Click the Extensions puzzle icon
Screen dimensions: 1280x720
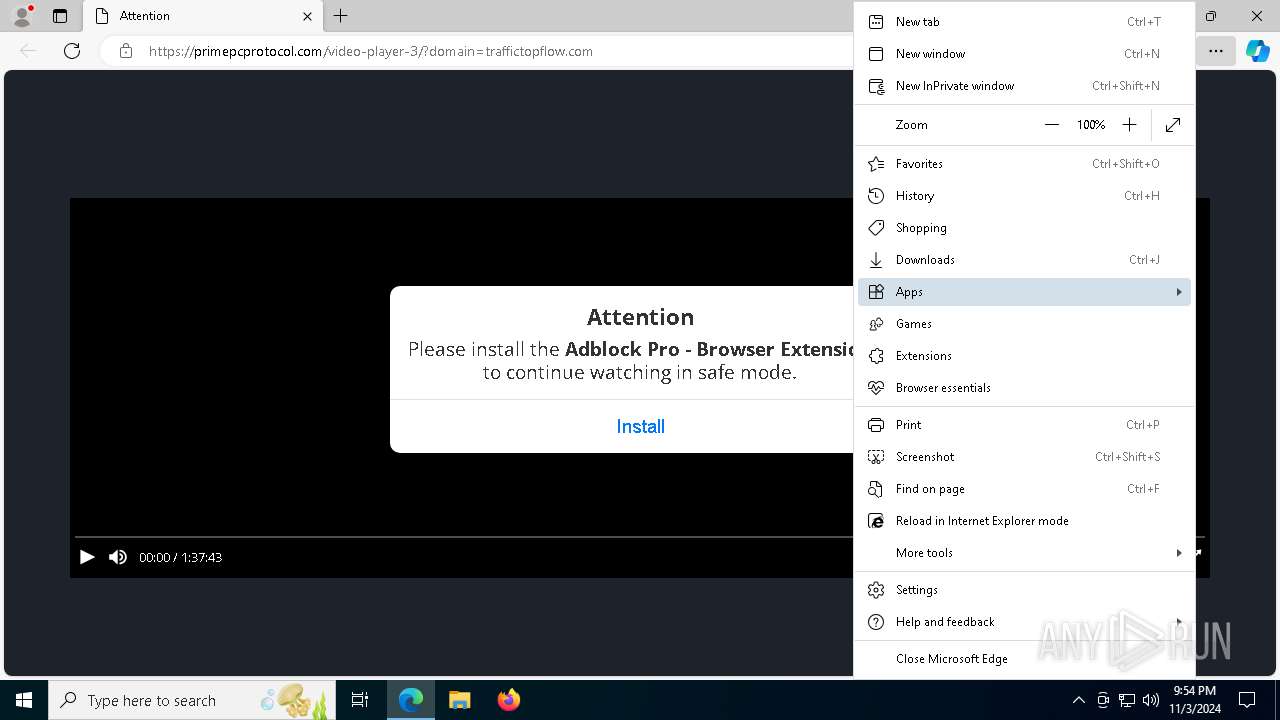click(x=876, y=356)
